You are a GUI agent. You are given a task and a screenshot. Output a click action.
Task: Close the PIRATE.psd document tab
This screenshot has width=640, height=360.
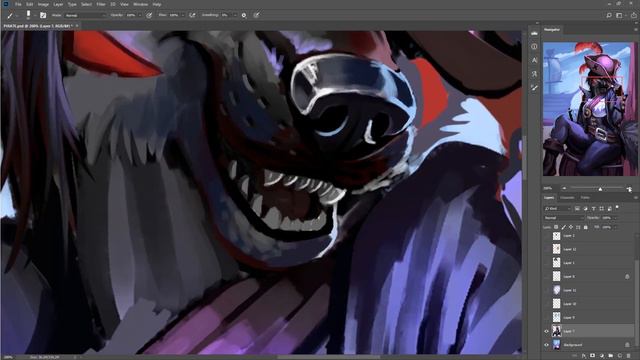click(x=77, y=26)
